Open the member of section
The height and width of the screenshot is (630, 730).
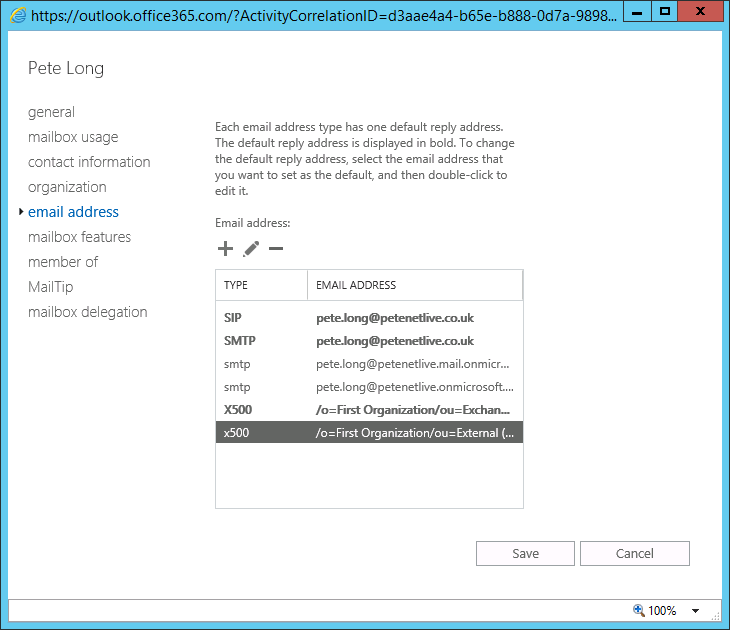click(63, 262)
